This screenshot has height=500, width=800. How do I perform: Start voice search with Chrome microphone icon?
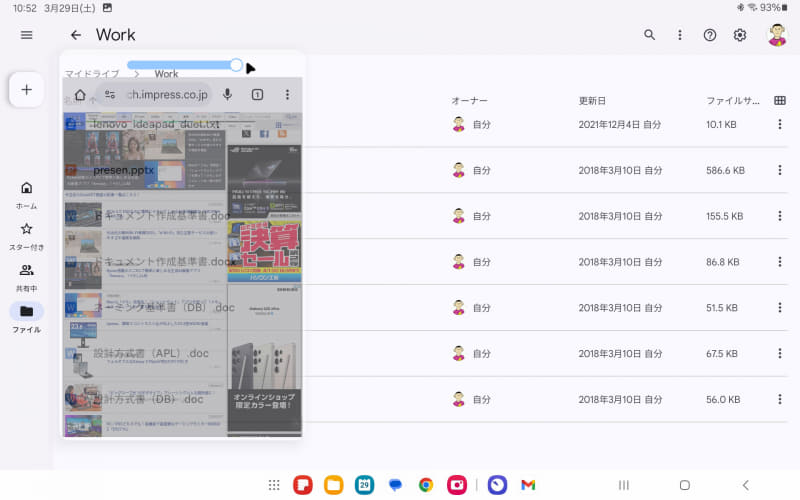(228, 95)
